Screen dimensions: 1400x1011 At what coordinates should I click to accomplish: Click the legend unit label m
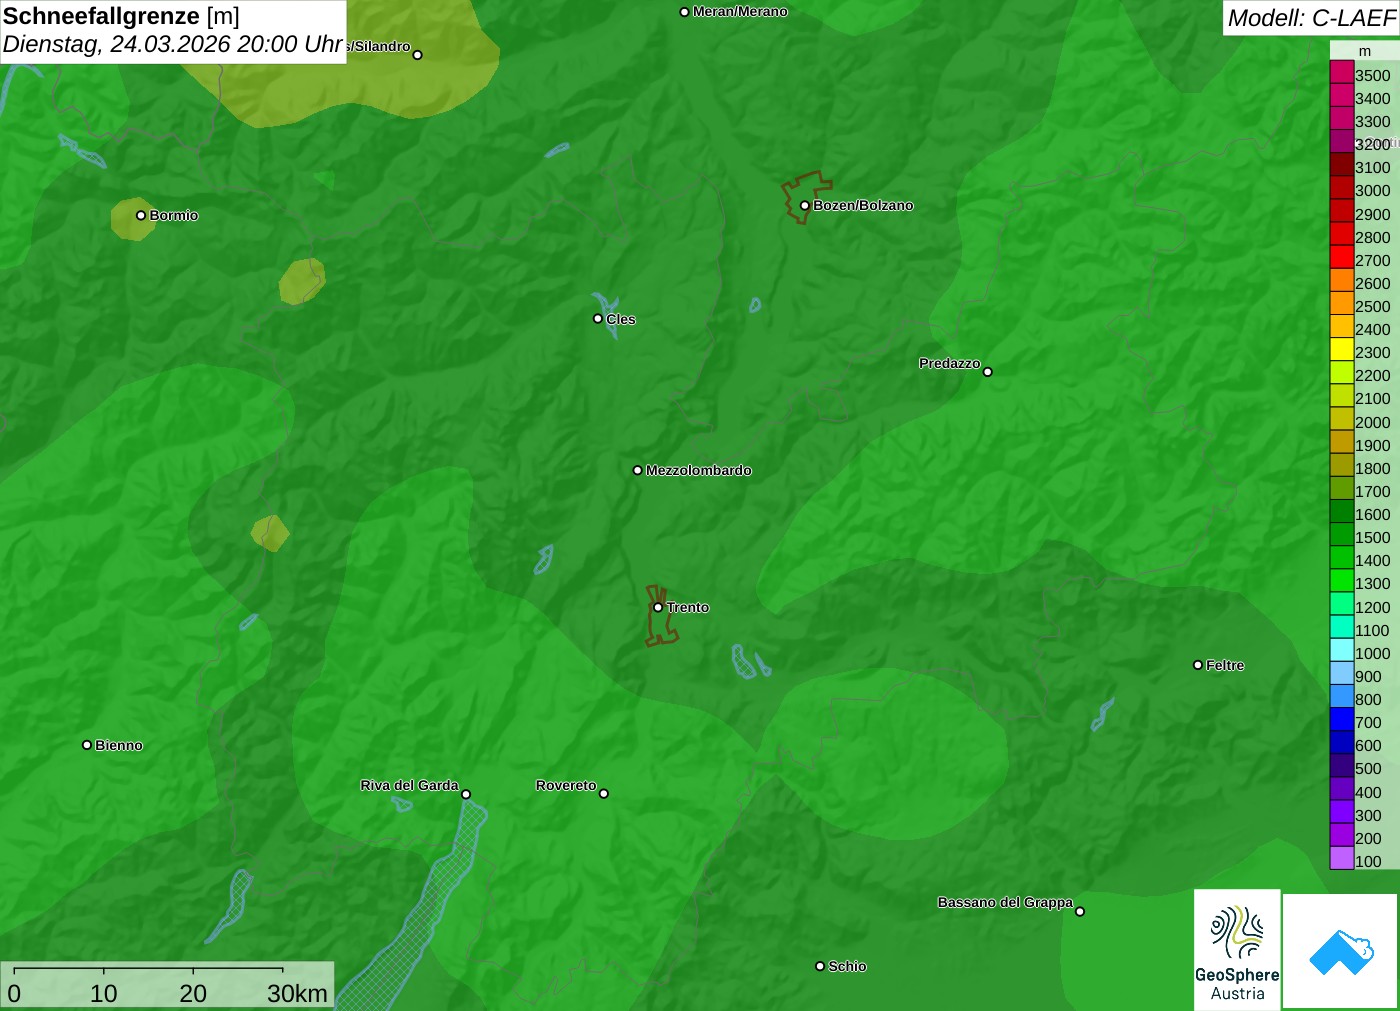(1365, 51)
